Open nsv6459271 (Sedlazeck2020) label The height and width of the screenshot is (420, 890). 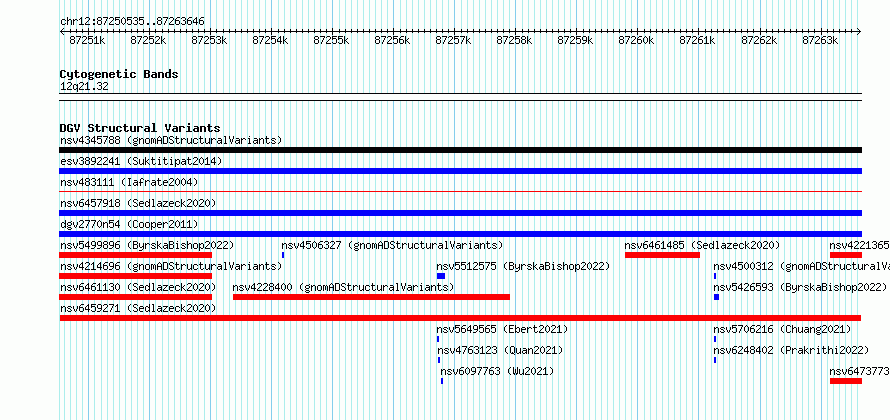click(x=138, y=308)
